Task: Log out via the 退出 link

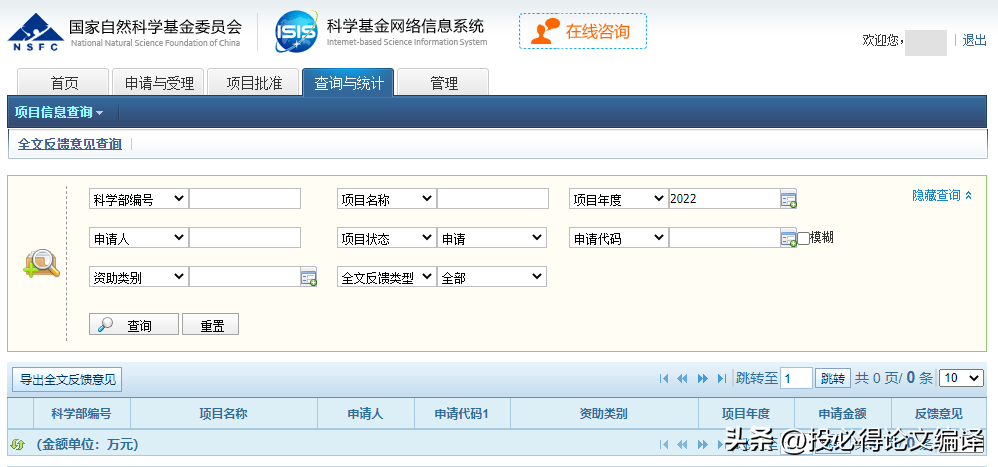Action: coord(974,40)
